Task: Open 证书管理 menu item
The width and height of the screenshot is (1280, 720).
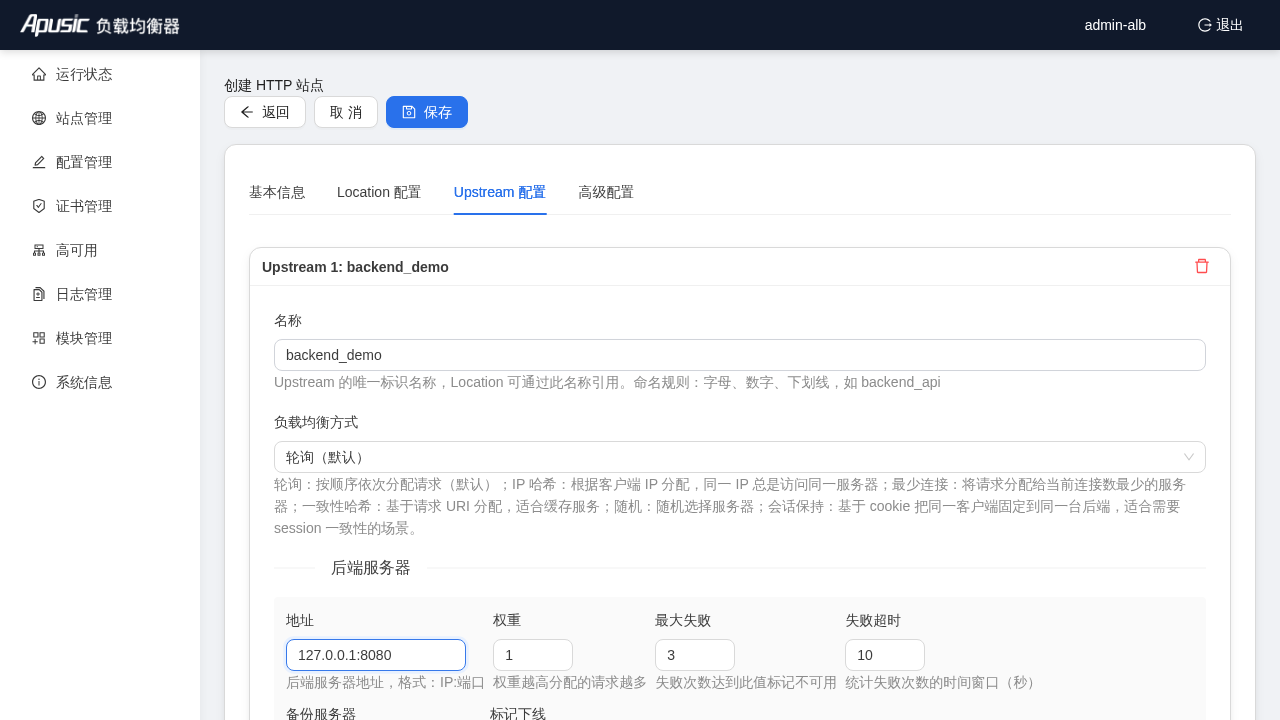Action: [100, 206]
